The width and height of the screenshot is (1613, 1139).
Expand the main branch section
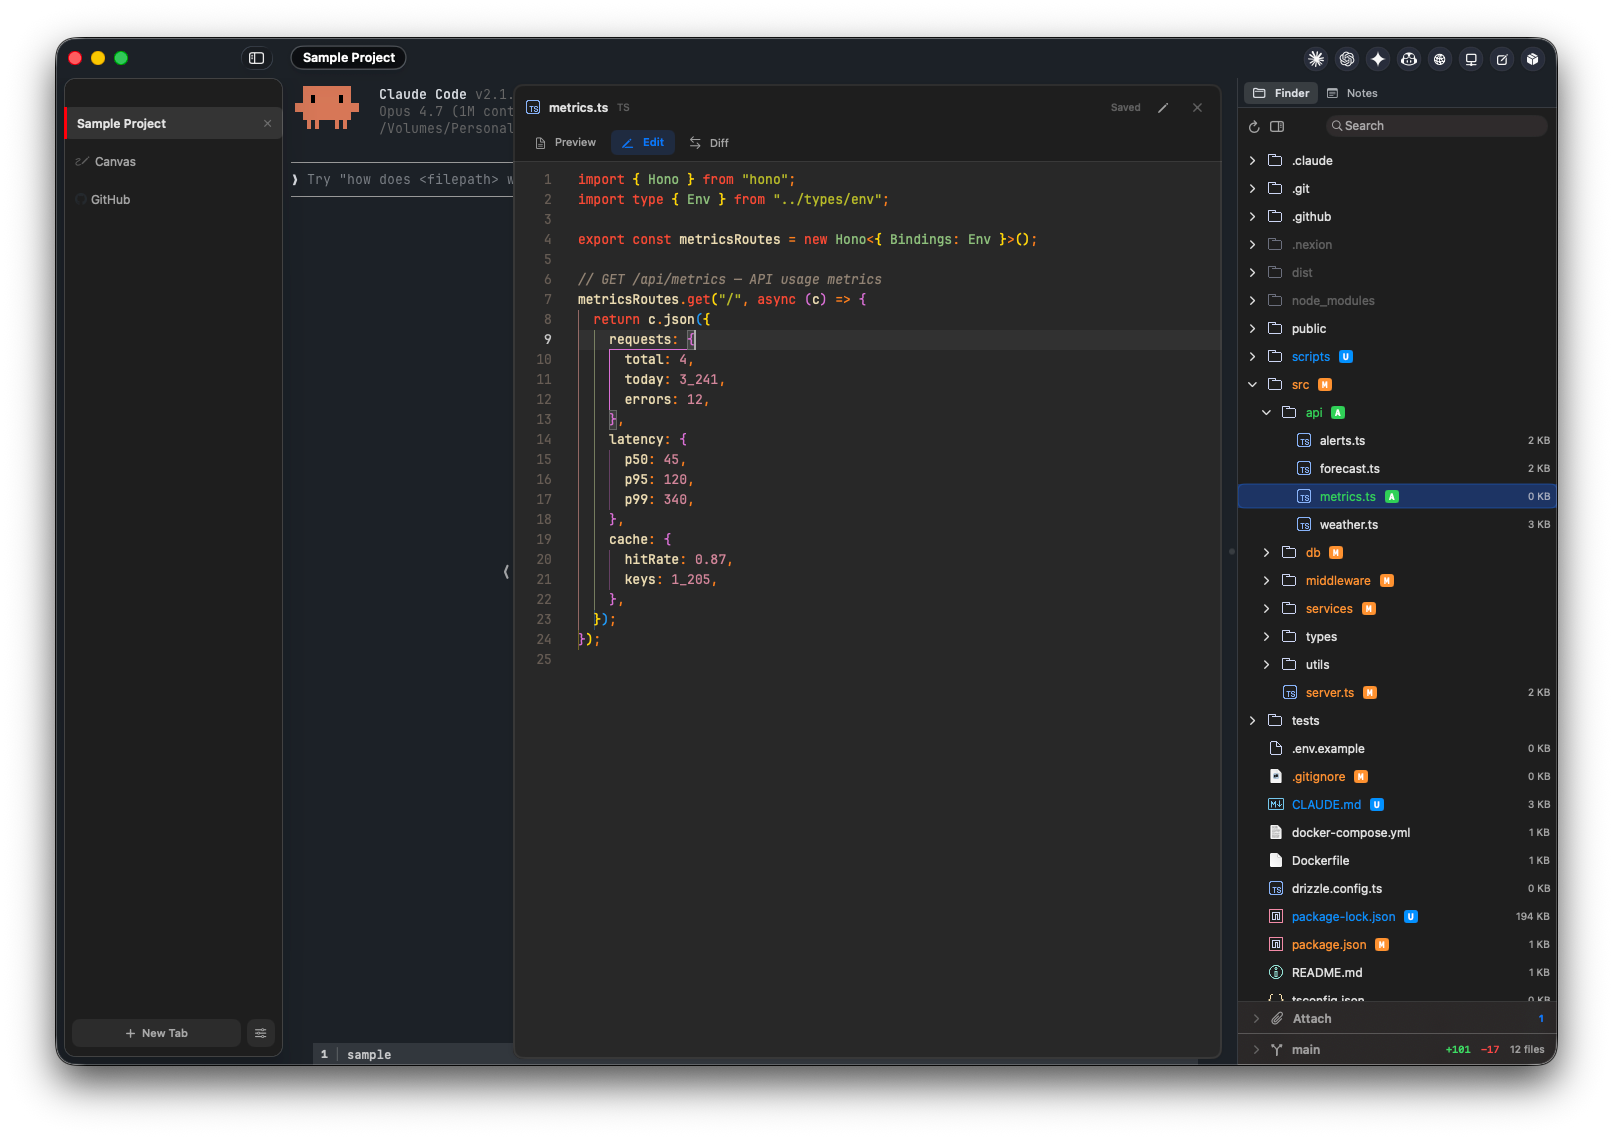click(1257, 1050)
